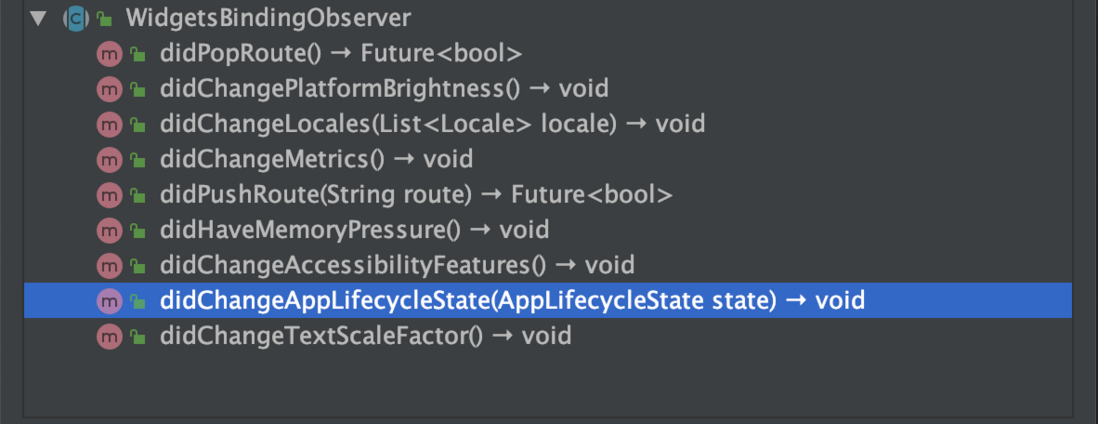Select the WidgetsBindingObserver class name
Image resolution: width=1098 pixels, height=424 pixels.
[x=268, y=18]
